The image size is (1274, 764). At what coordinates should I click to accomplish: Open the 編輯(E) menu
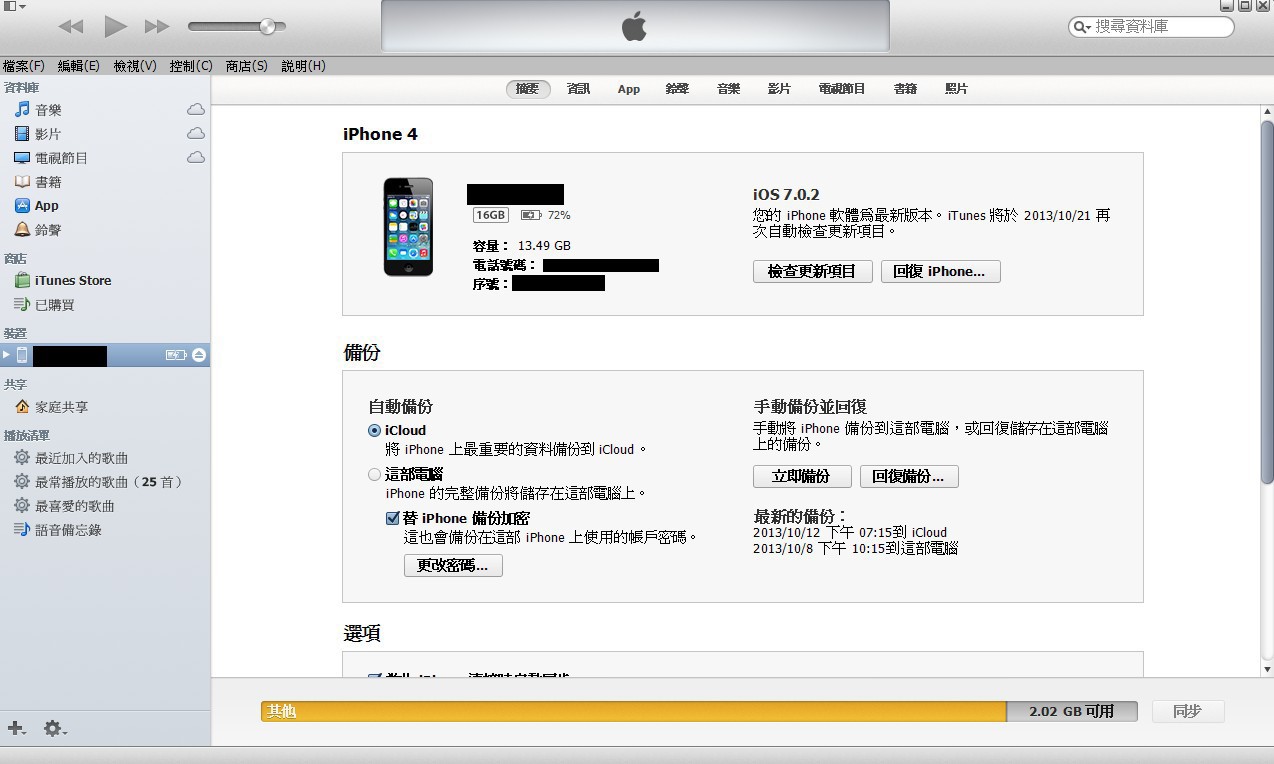[x=79, y=66]
